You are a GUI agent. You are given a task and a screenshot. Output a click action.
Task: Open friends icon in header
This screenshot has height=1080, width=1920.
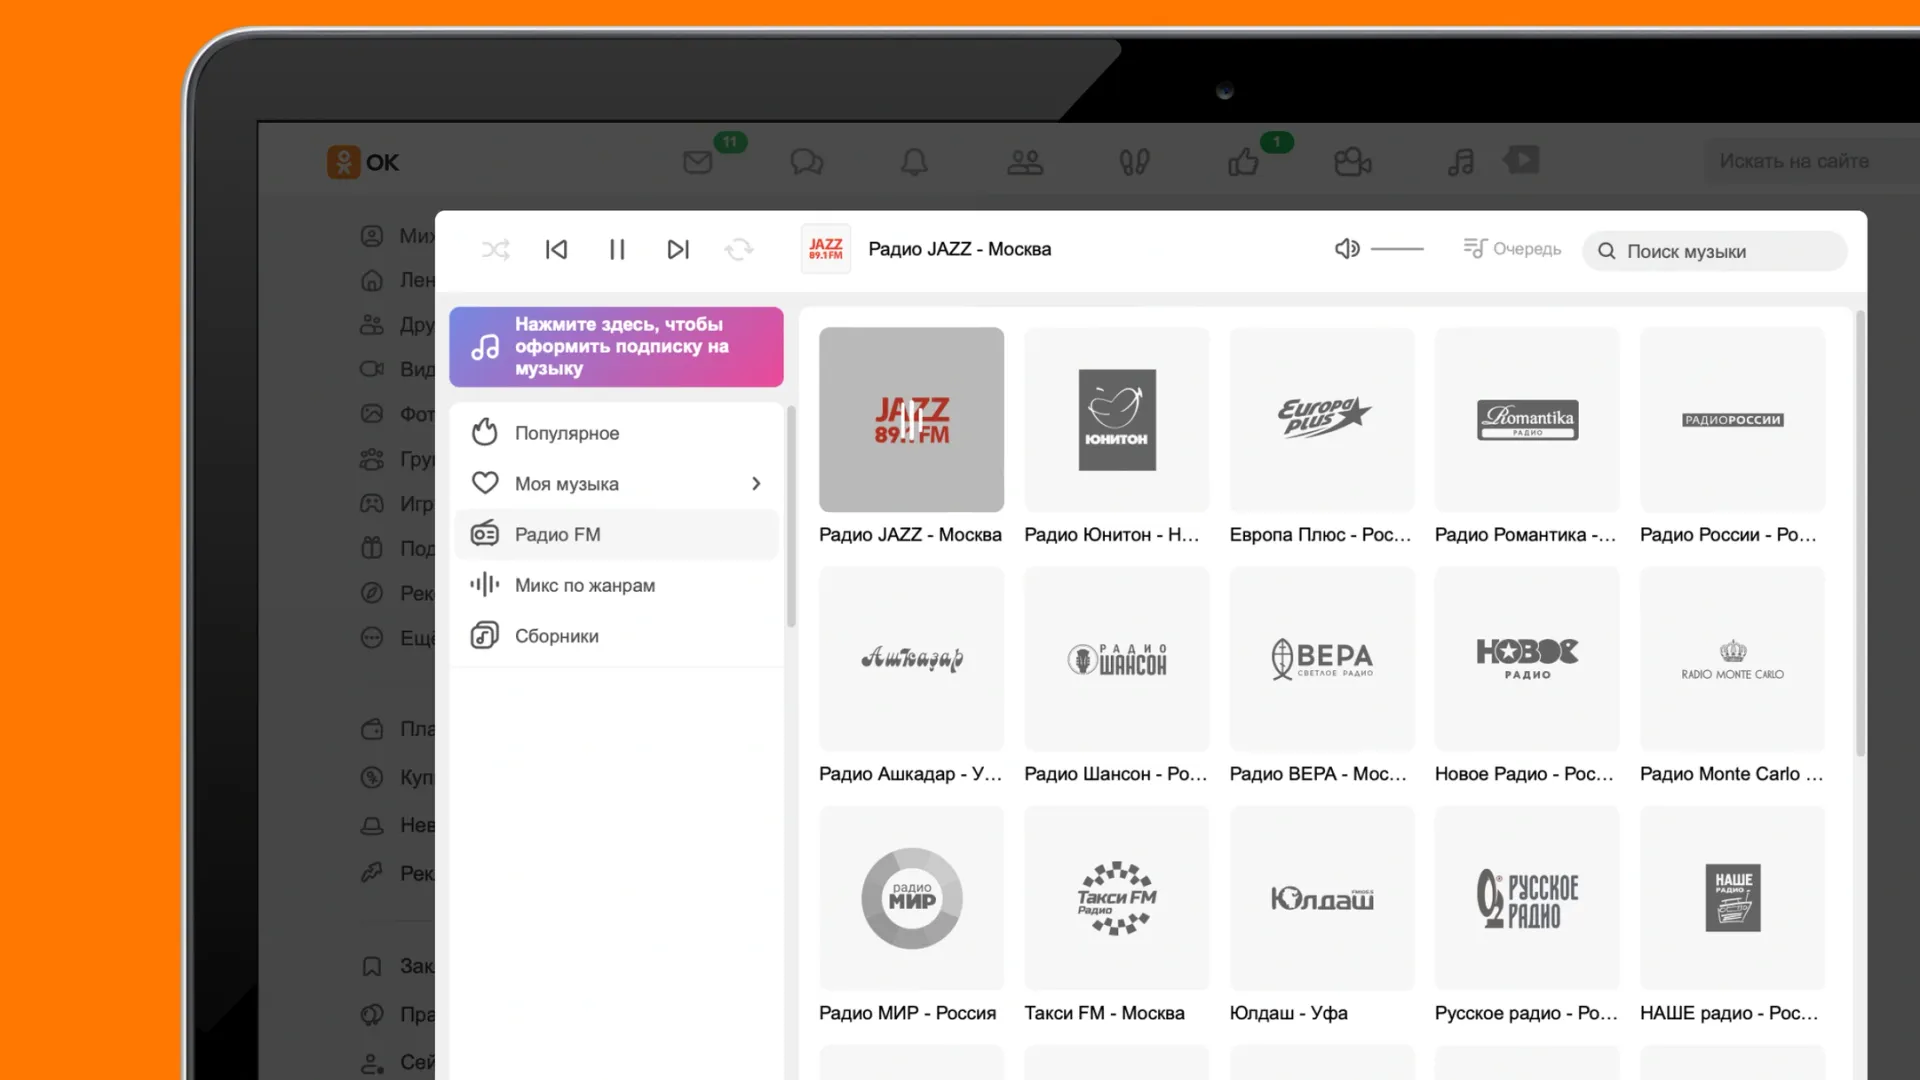coord(1025,162)
